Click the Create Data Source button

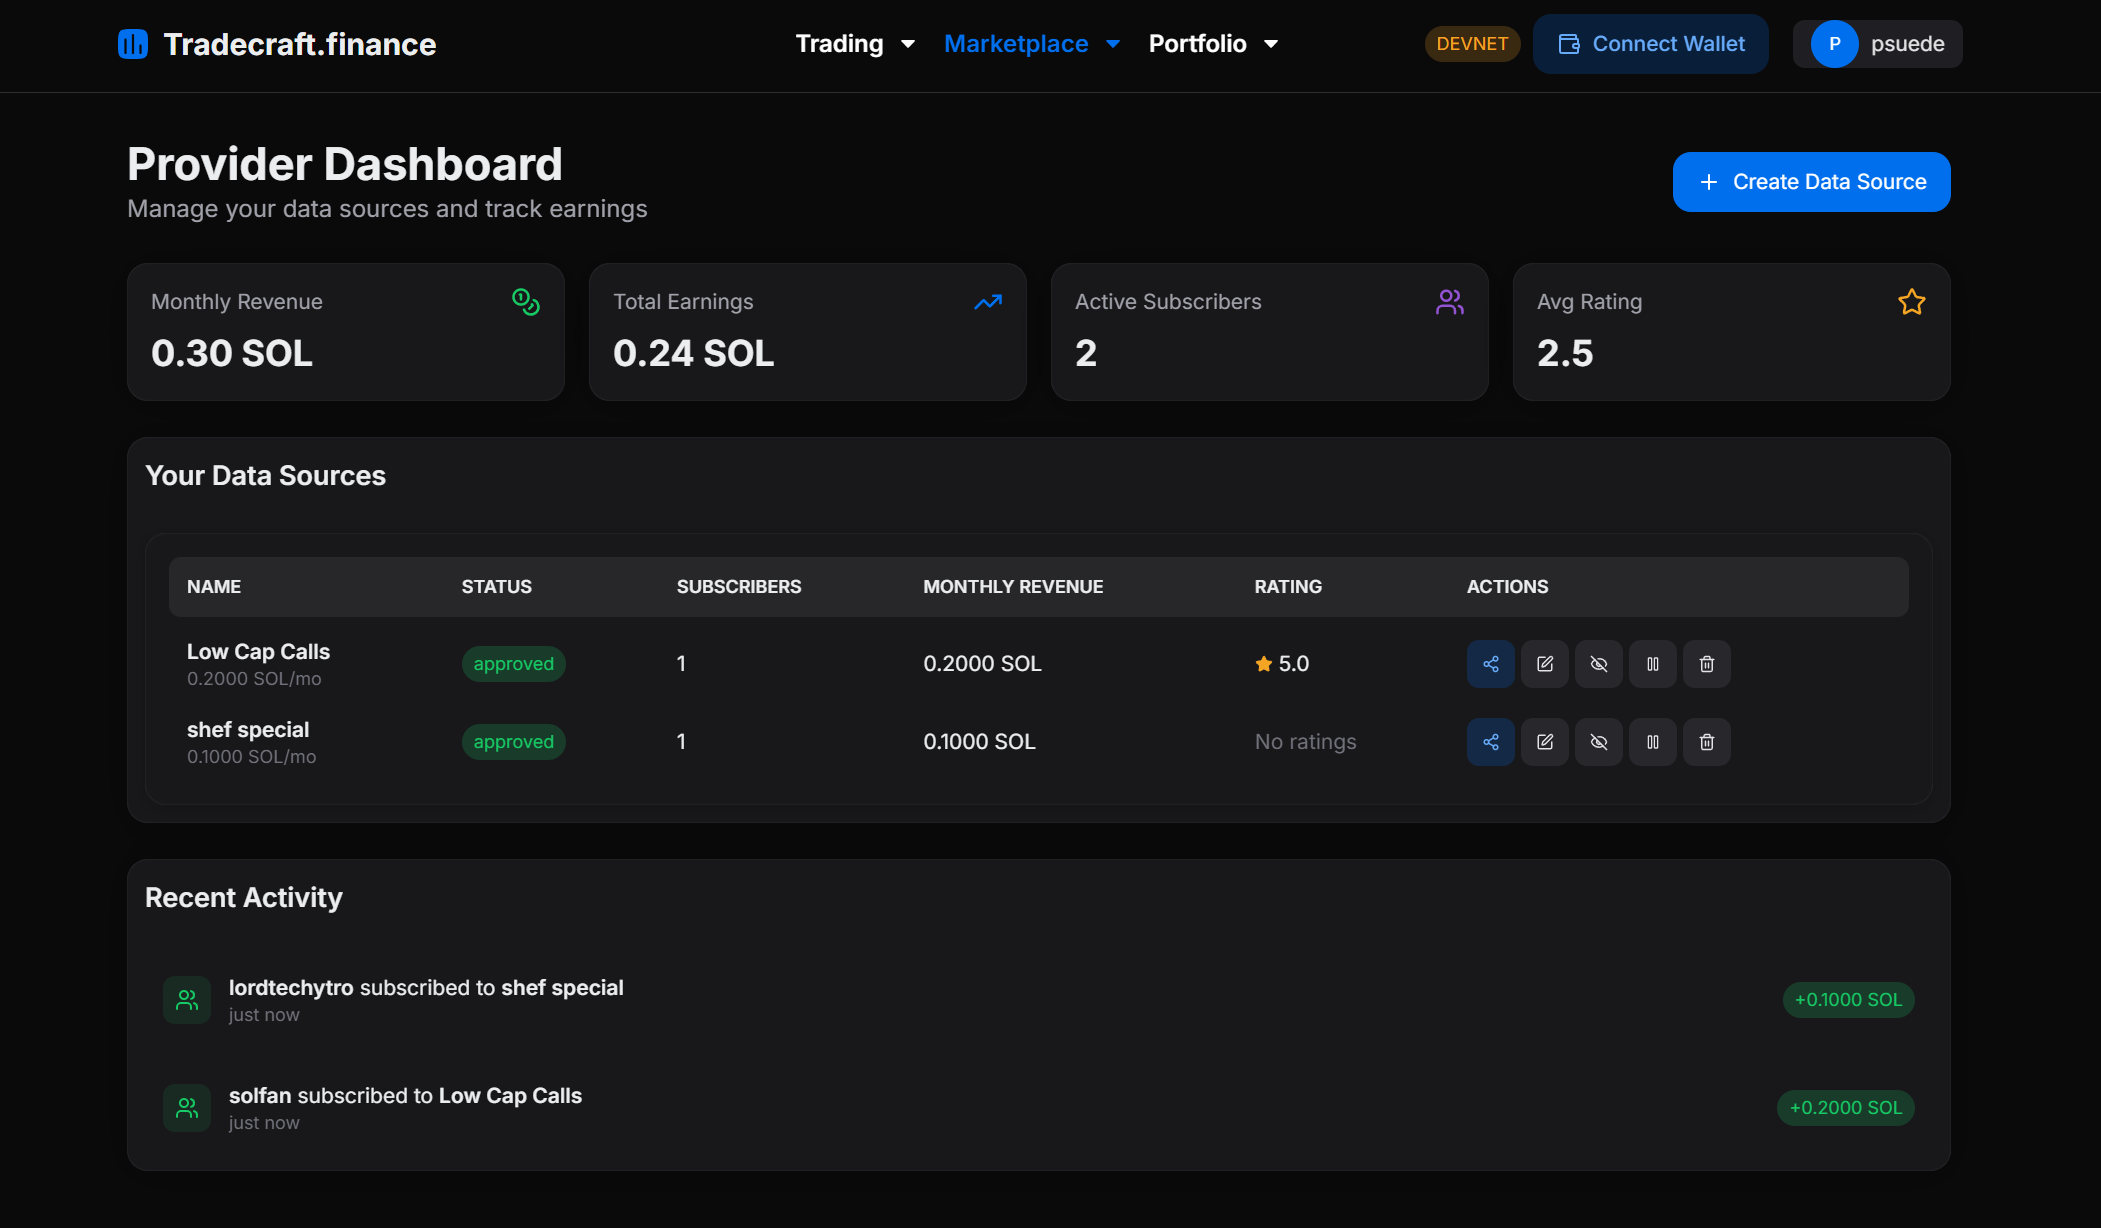pyautogui.click(x=1811, y=182)
